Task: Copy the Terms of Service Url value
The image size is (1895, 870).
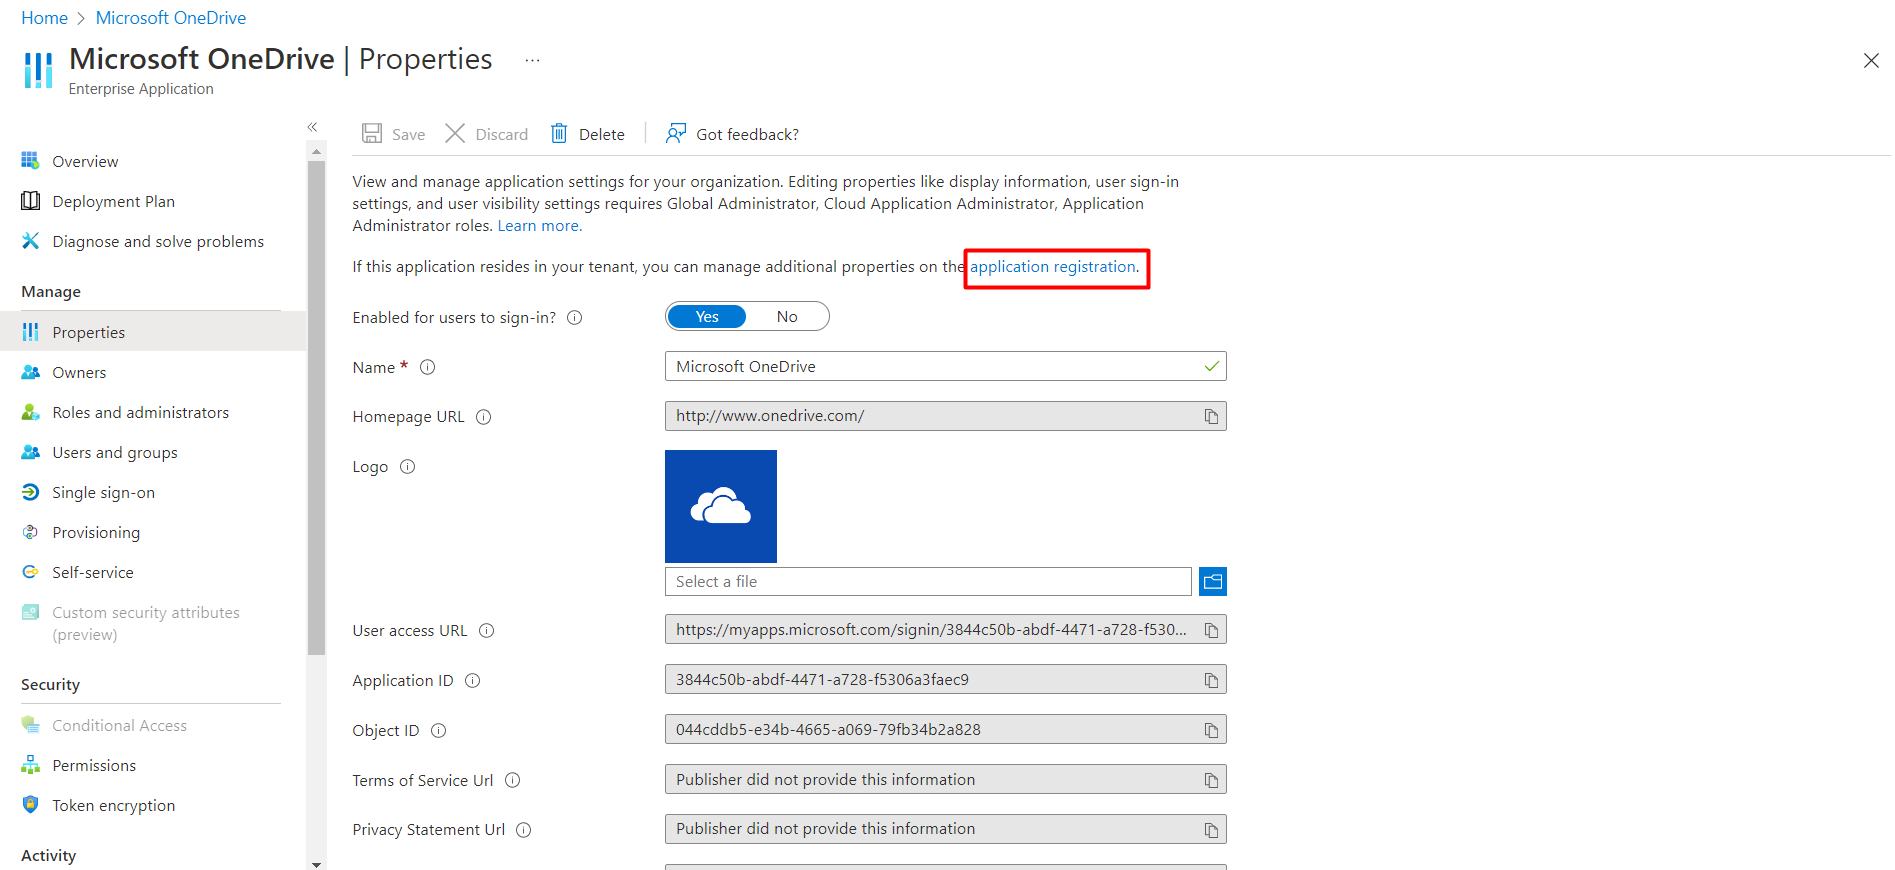Action: click(1211, 780)
